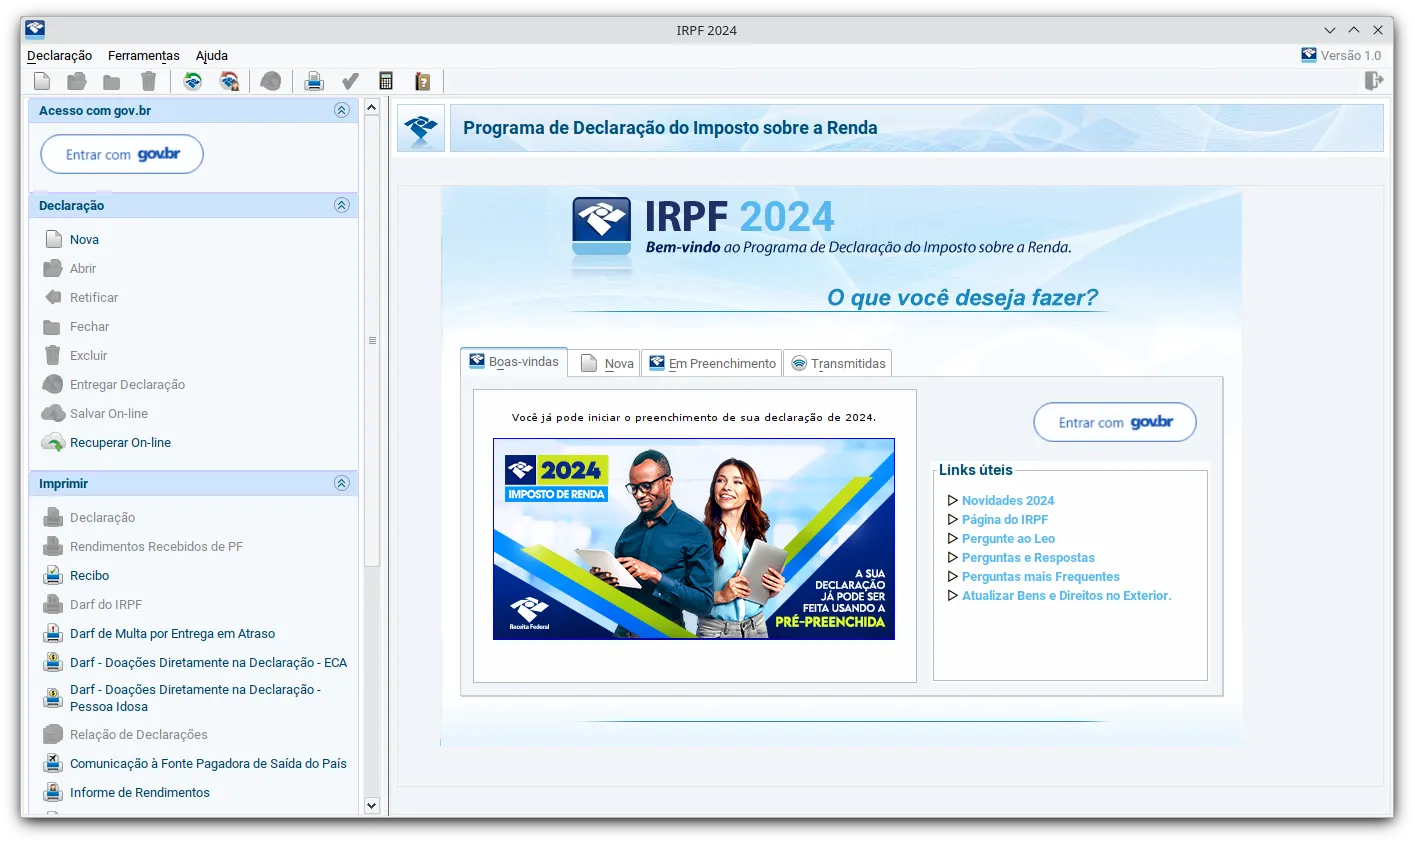Click the new declaration toolbar icon
This screenshot has height=843, width=1415.
click(x=42, y=81)
